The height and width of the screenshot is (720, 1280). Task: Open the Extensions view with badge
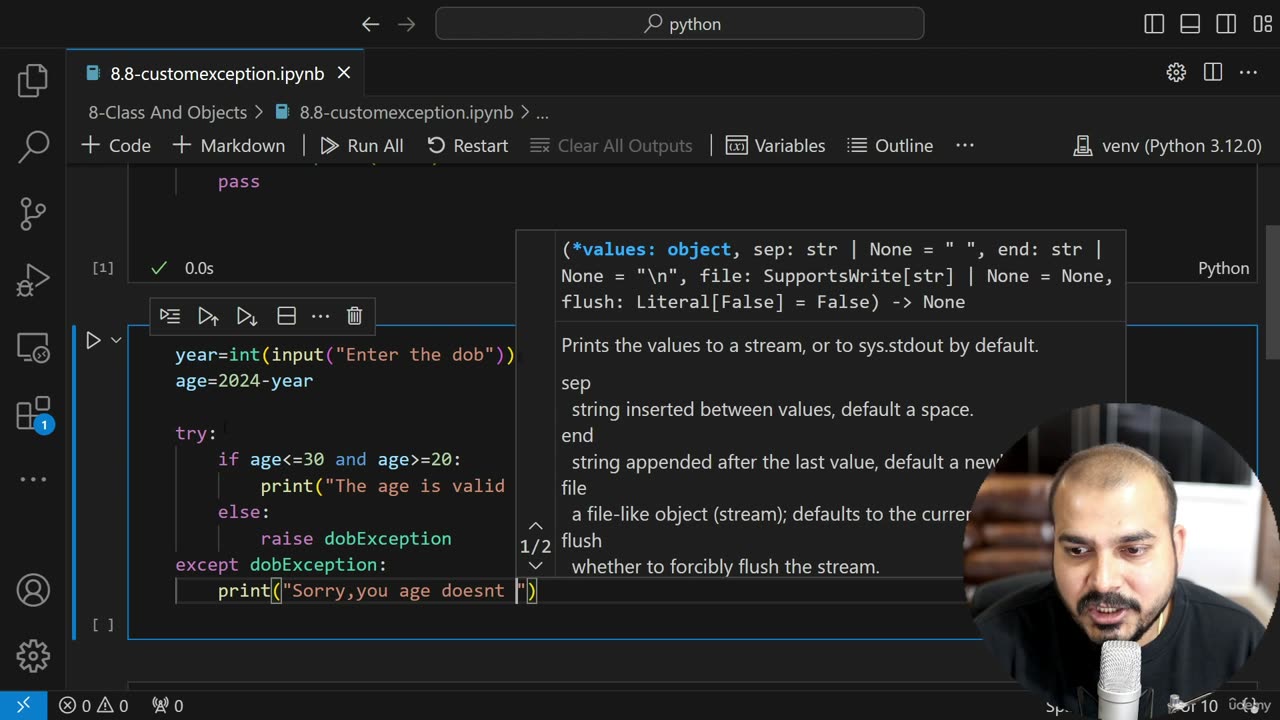pyautogui.click(x=33, y=414)
